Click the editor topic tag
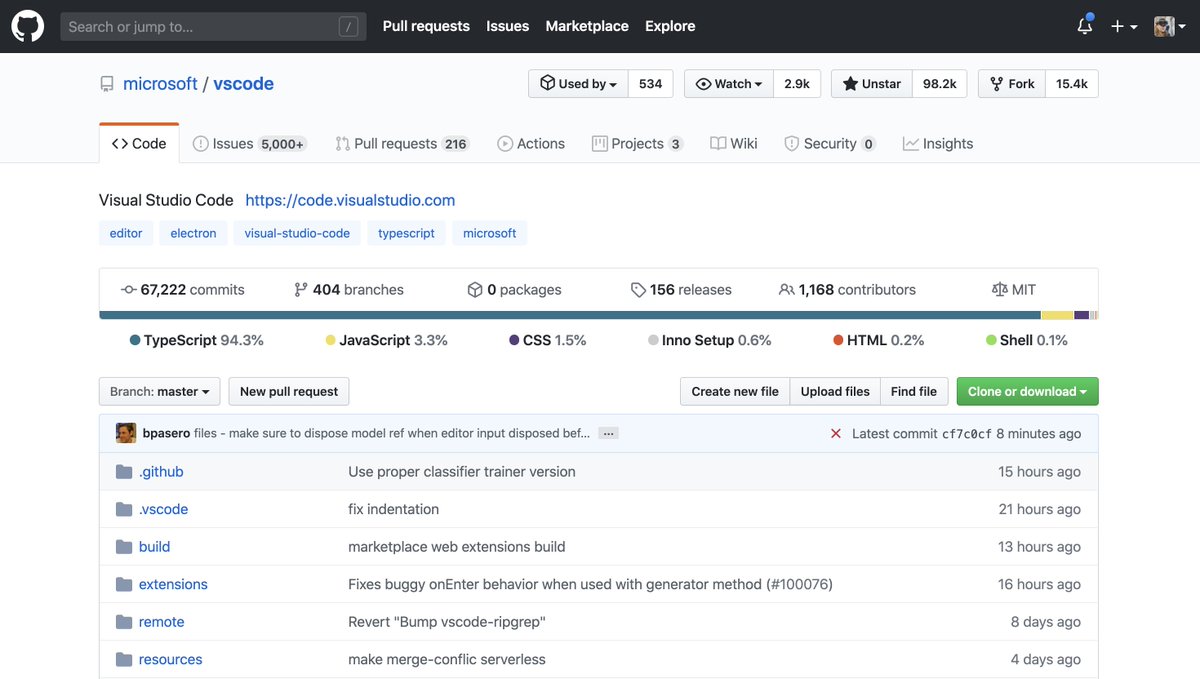Image resolution: width=1200 pixels, height=679 pixels. pyautogui.click(x=126, y=233)
